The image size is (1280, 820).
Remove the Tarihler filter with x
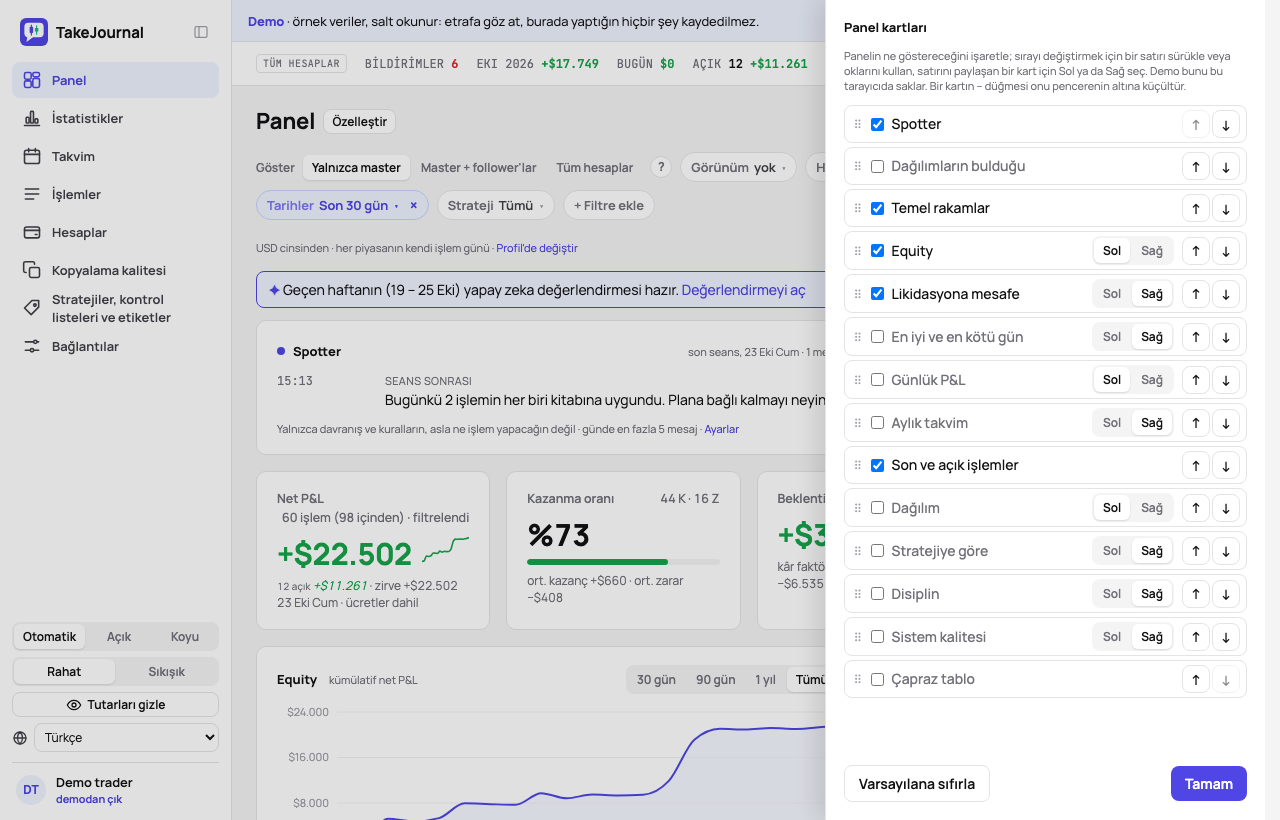[414, 205]
